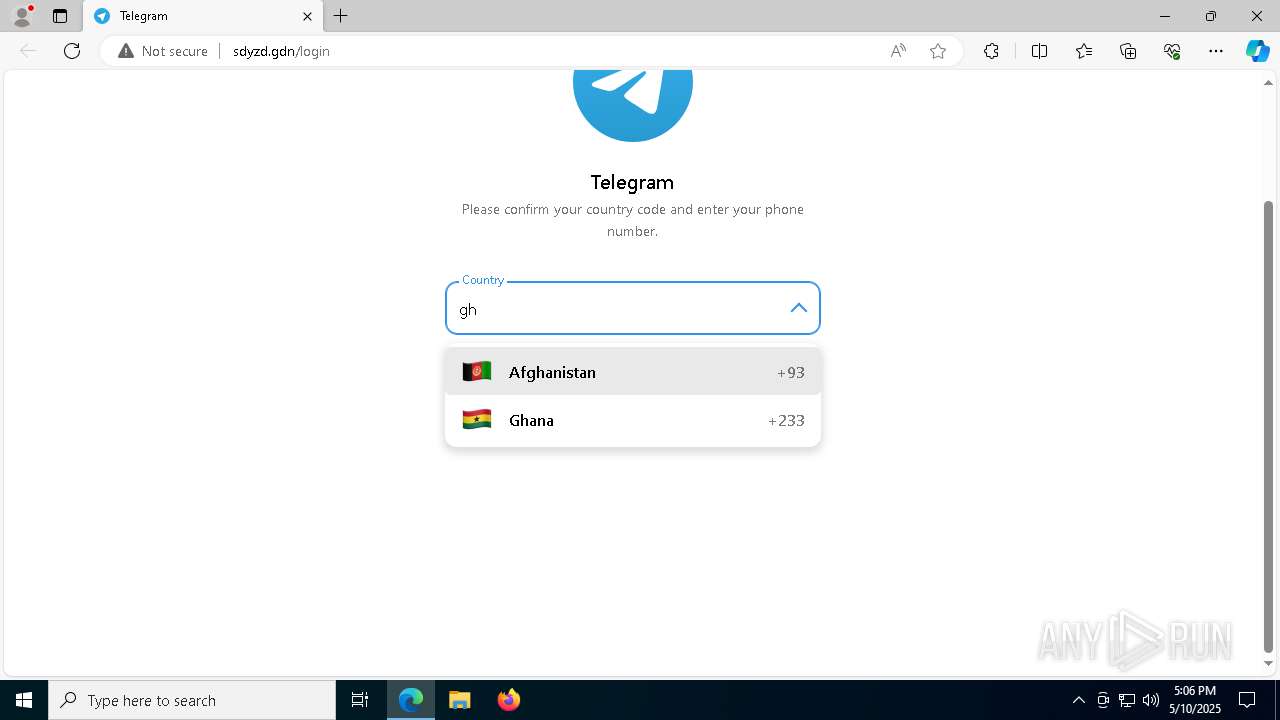Go back to previous page
The height and width of the screenshot is (720, 1280).
tap(28, 51)
